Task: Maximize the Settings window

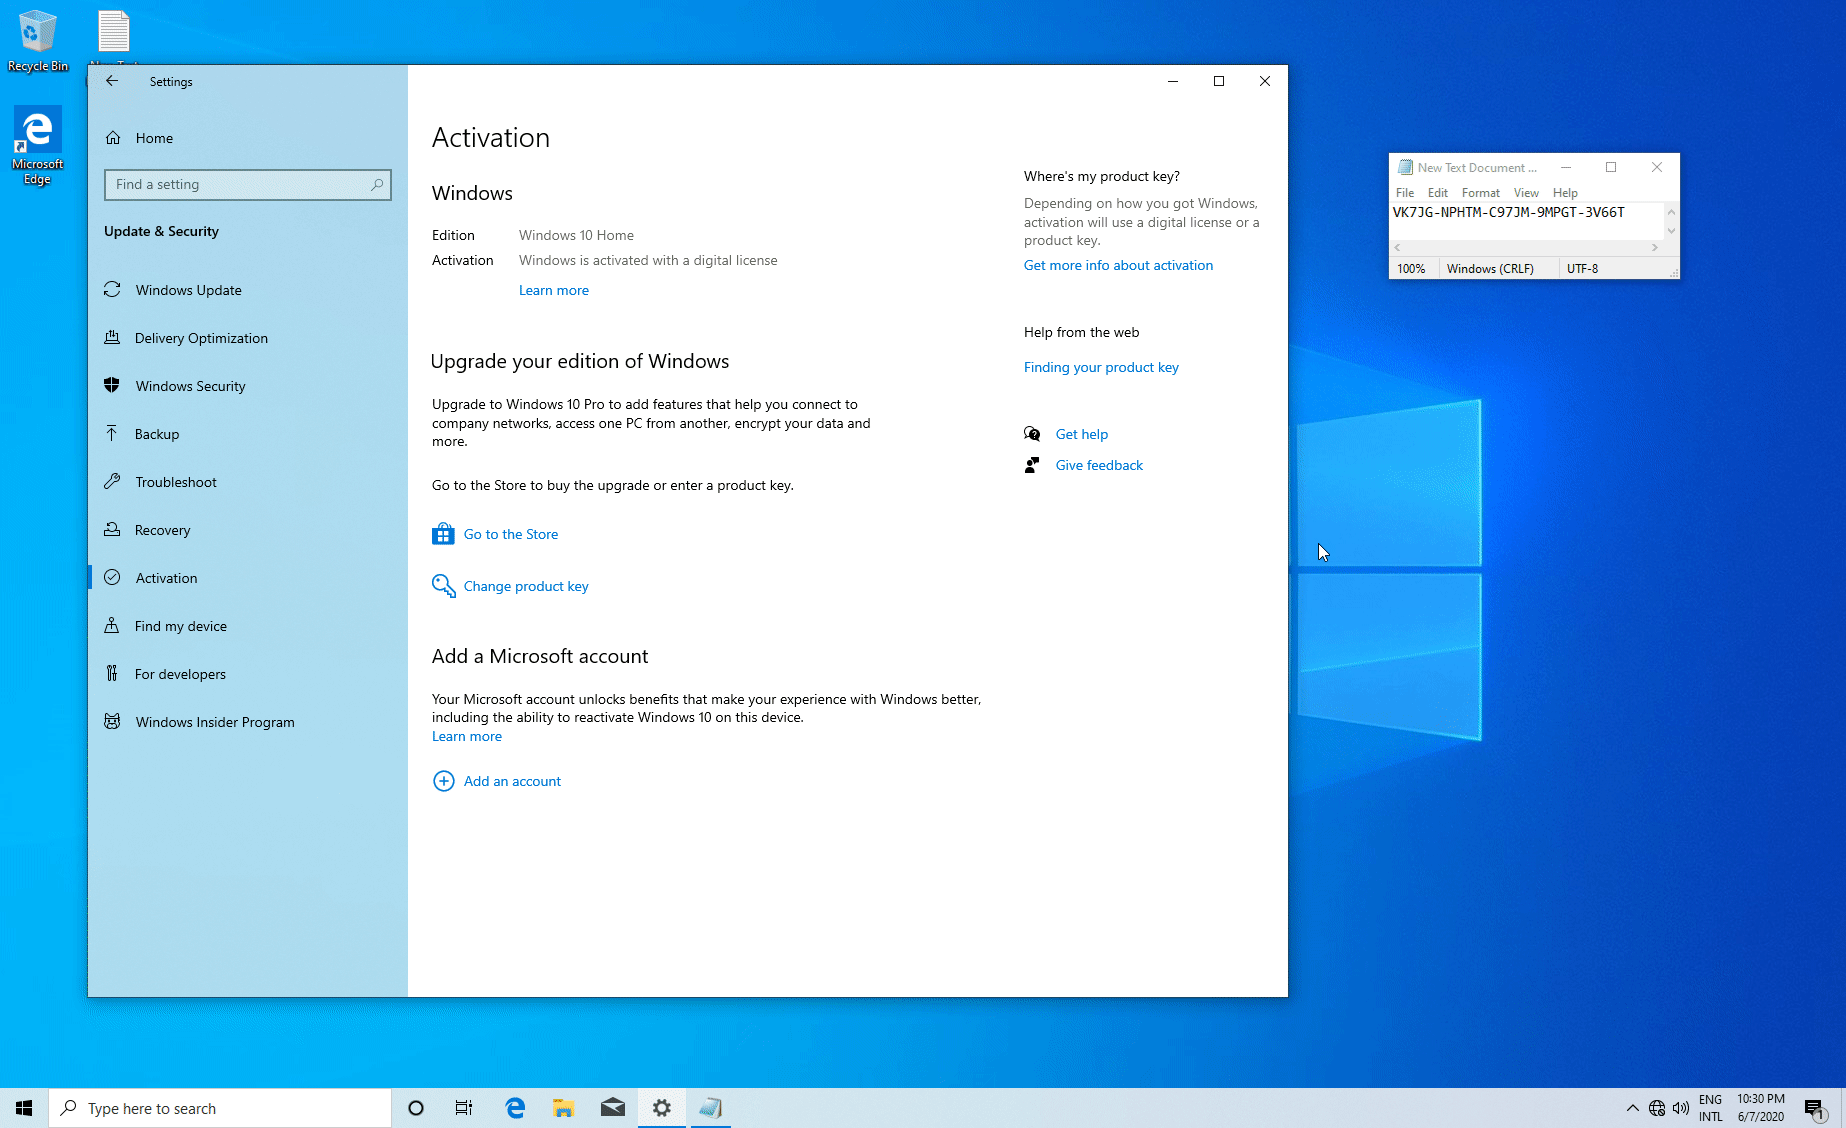Action: [1219, 81]
